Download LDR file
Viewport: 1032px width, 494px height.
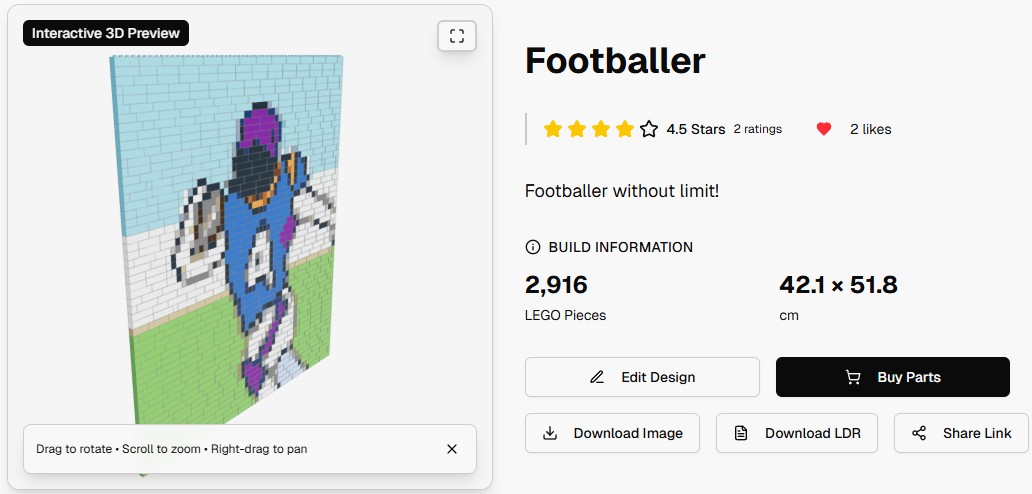click(797, 433)
